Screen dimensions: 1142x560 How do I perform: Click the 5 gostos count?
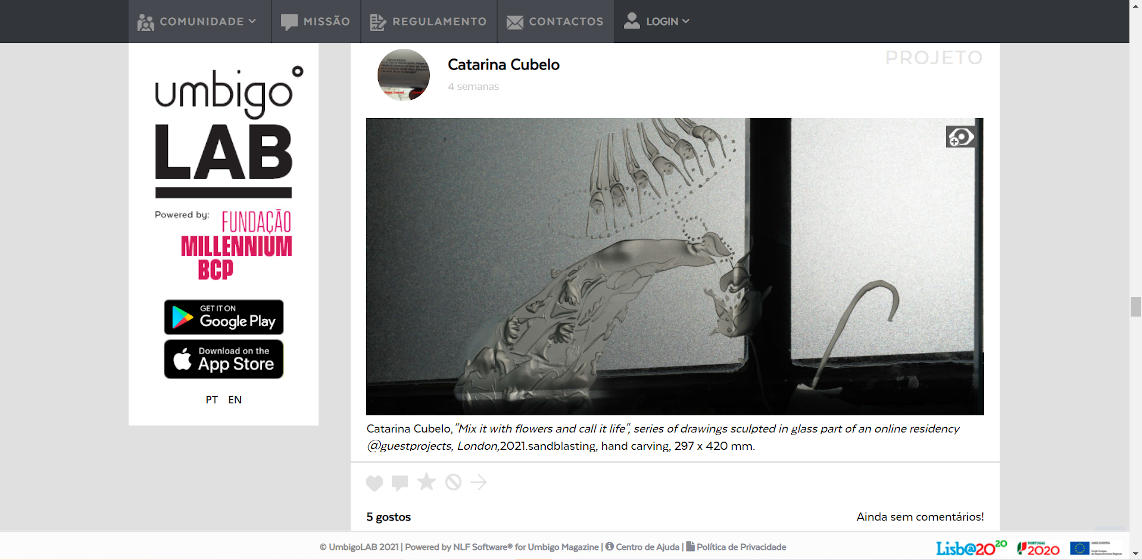[388, 517]
